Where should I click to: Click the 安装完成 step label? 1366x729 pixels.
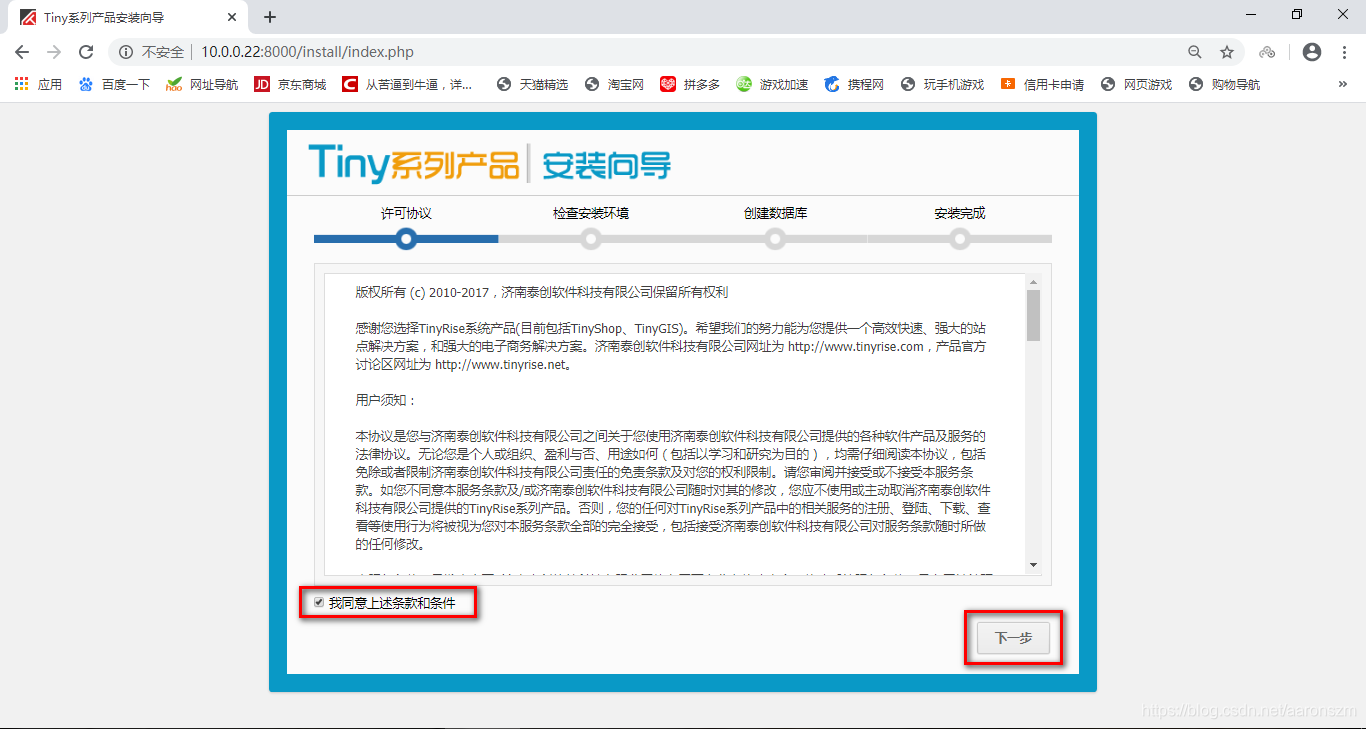click(960, 213)
